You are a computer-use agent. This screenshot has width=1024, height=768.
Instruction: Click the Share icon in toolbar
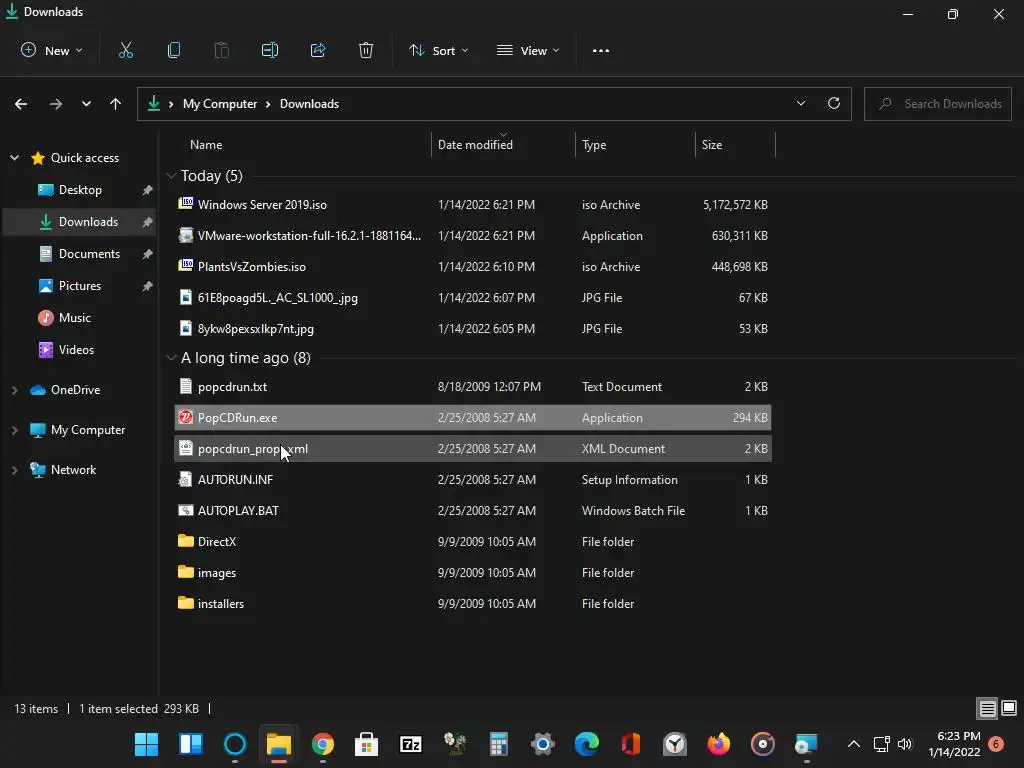click(x=318, y=50)
